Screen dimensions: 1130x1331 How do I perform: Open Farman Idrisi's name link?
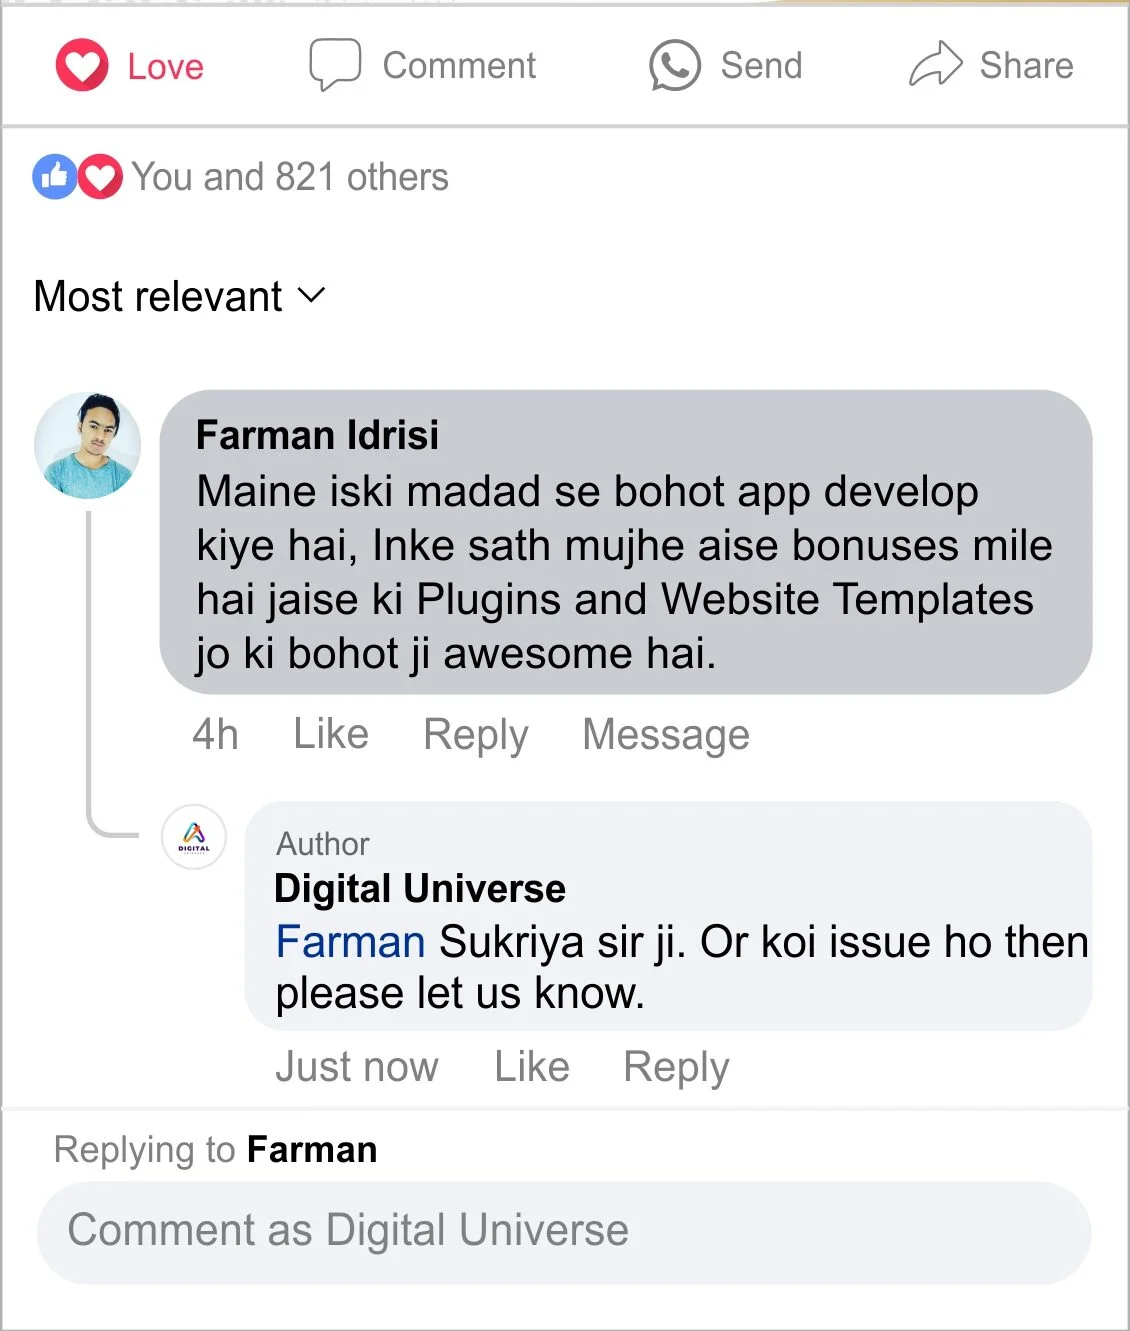[x=317, y=435]
